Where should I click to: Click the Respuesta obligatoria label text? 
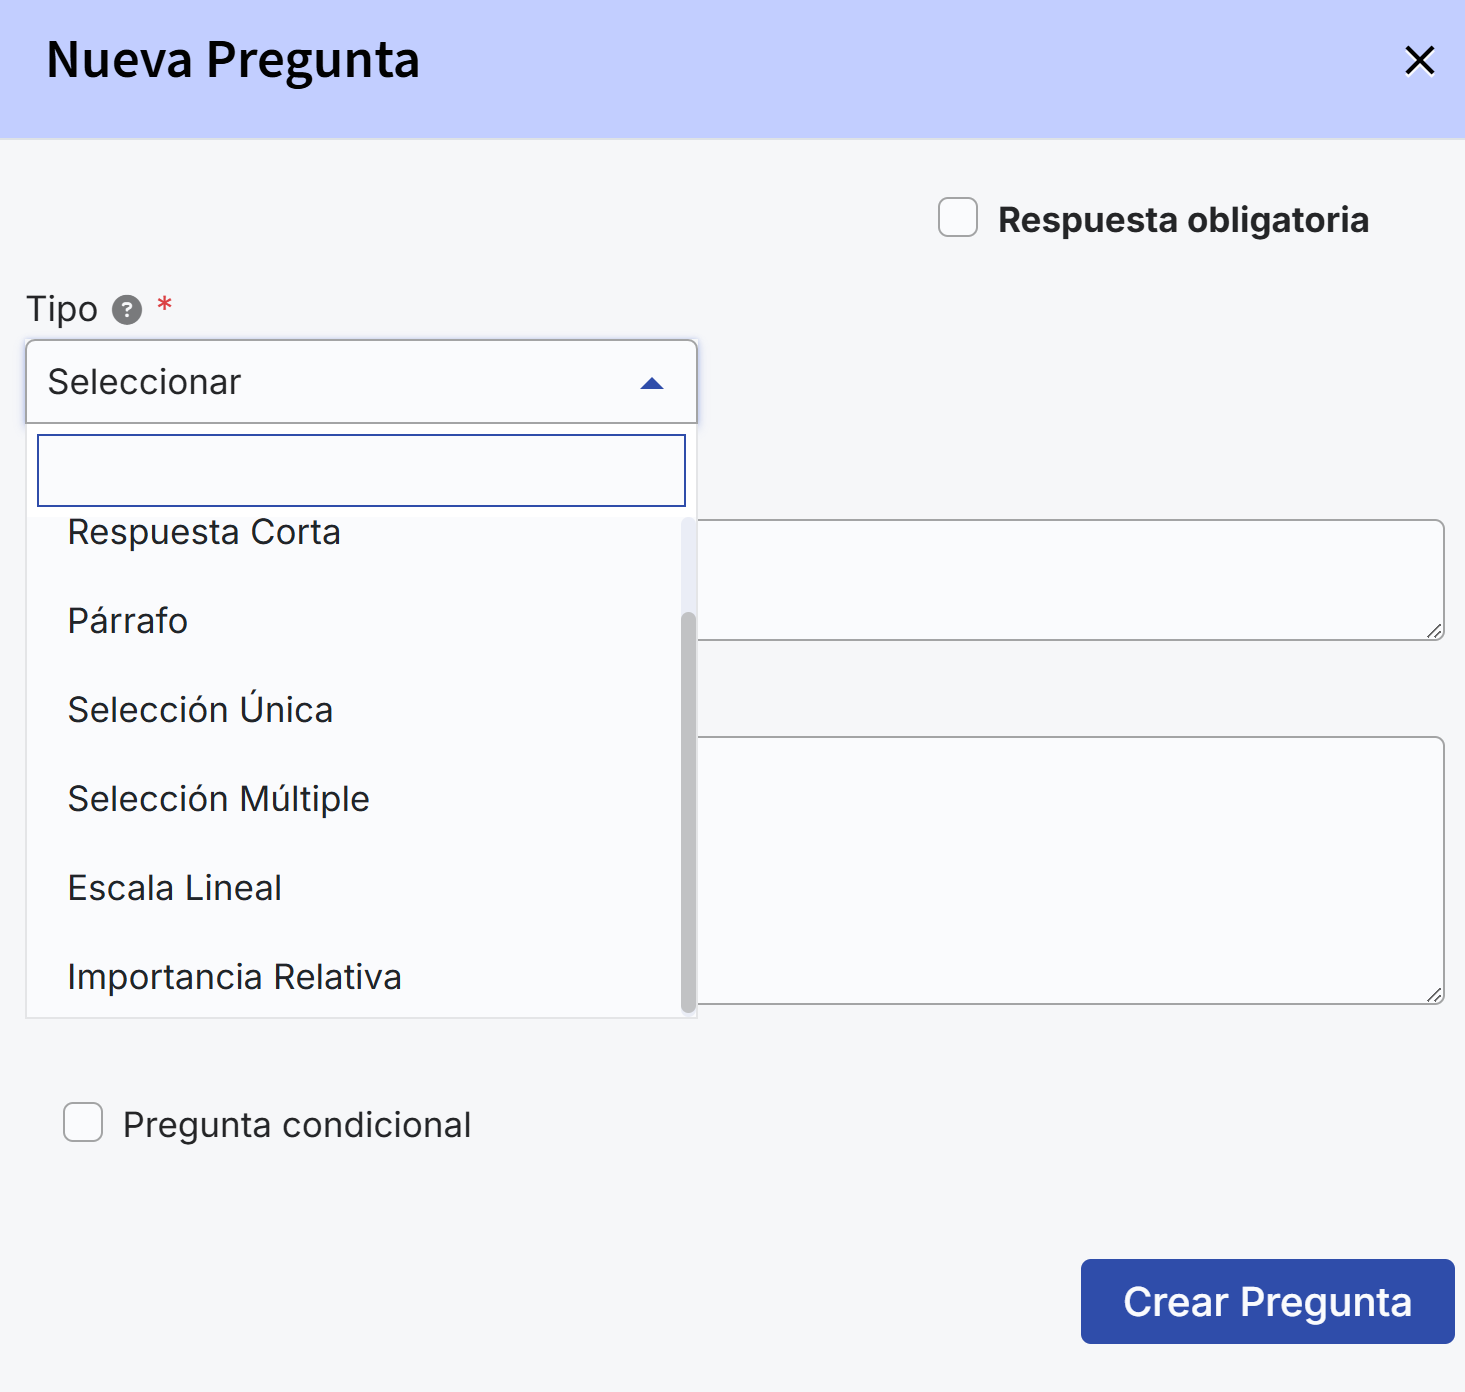1183,220
